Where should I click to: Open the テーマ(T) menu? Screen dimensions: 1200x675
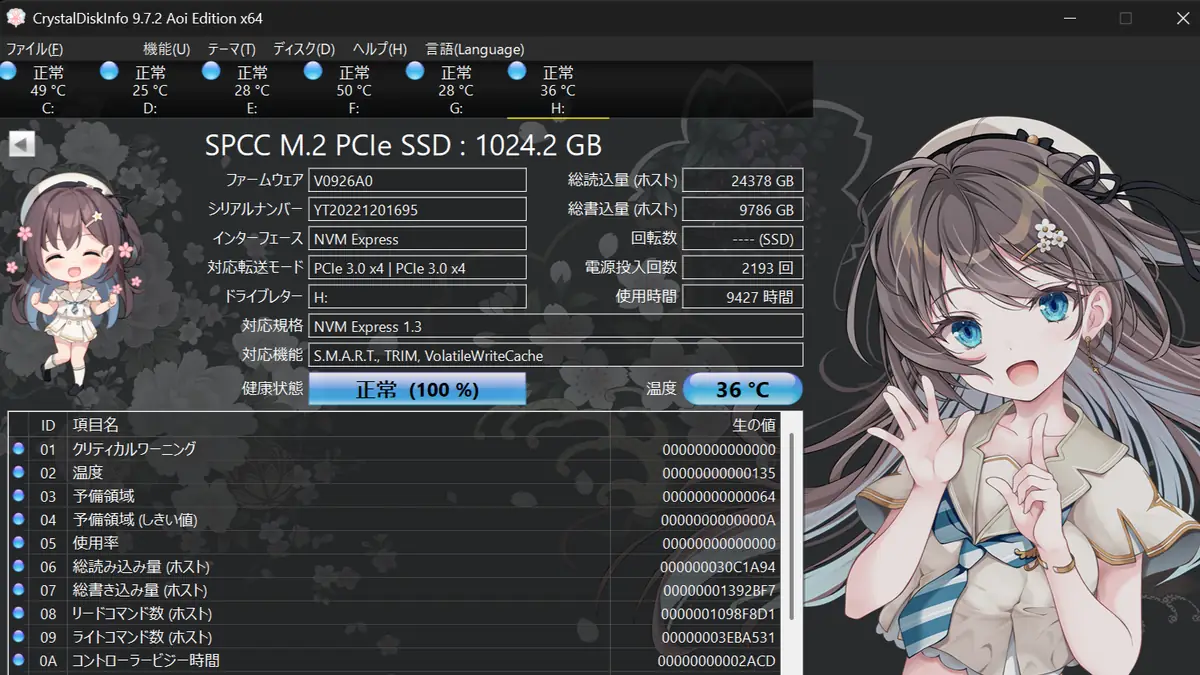[x=231, y=49]
